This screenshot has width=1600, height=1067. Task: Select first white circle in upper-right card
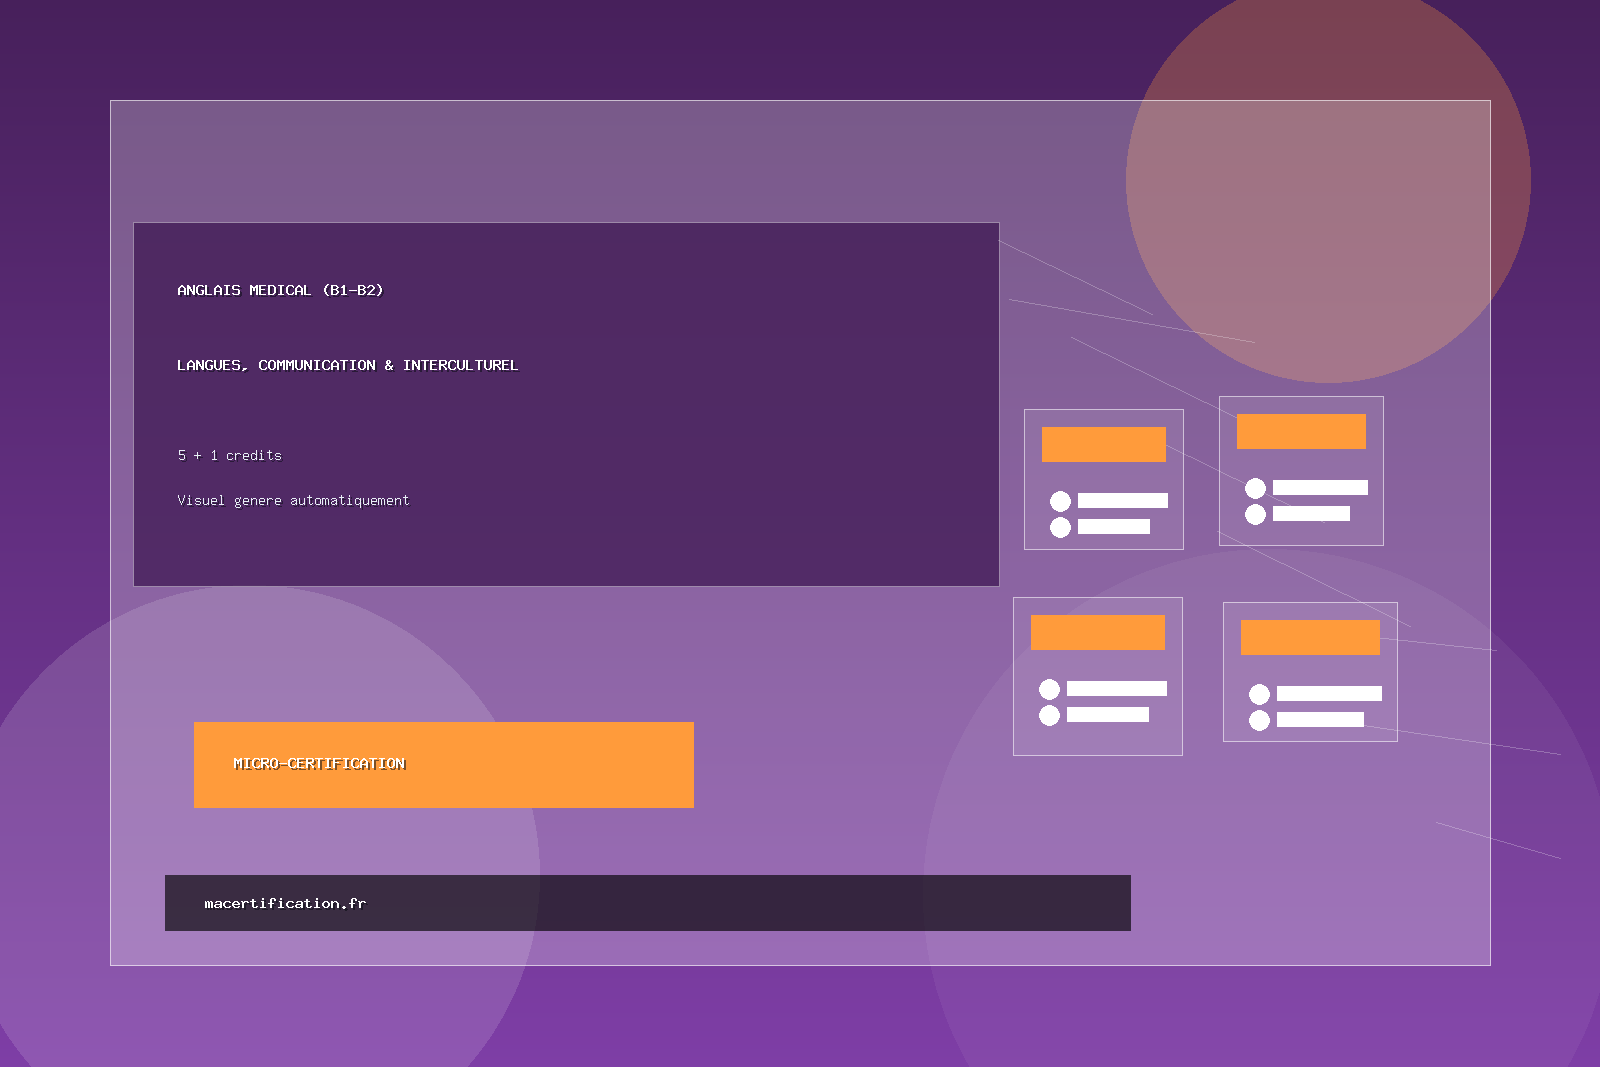pos(1255,488)
